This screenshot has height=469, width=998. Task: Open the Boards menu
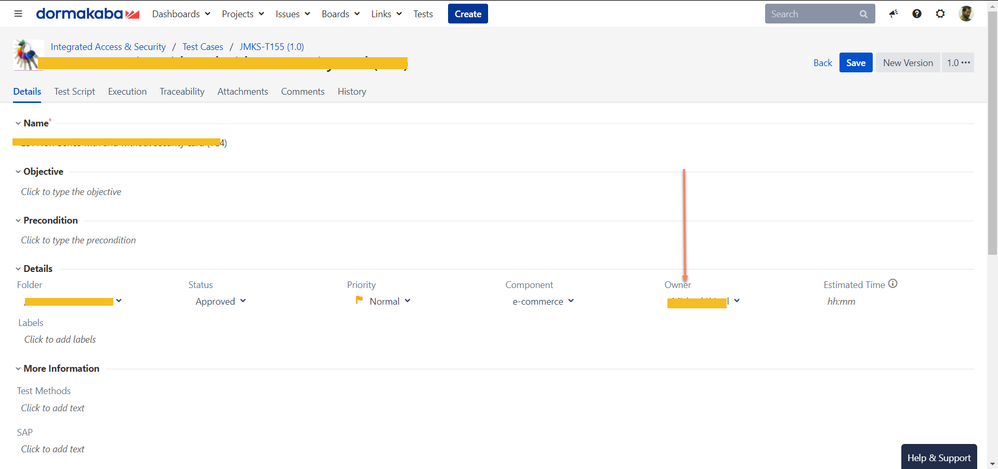pyautogui.click(x=341, y=13)
